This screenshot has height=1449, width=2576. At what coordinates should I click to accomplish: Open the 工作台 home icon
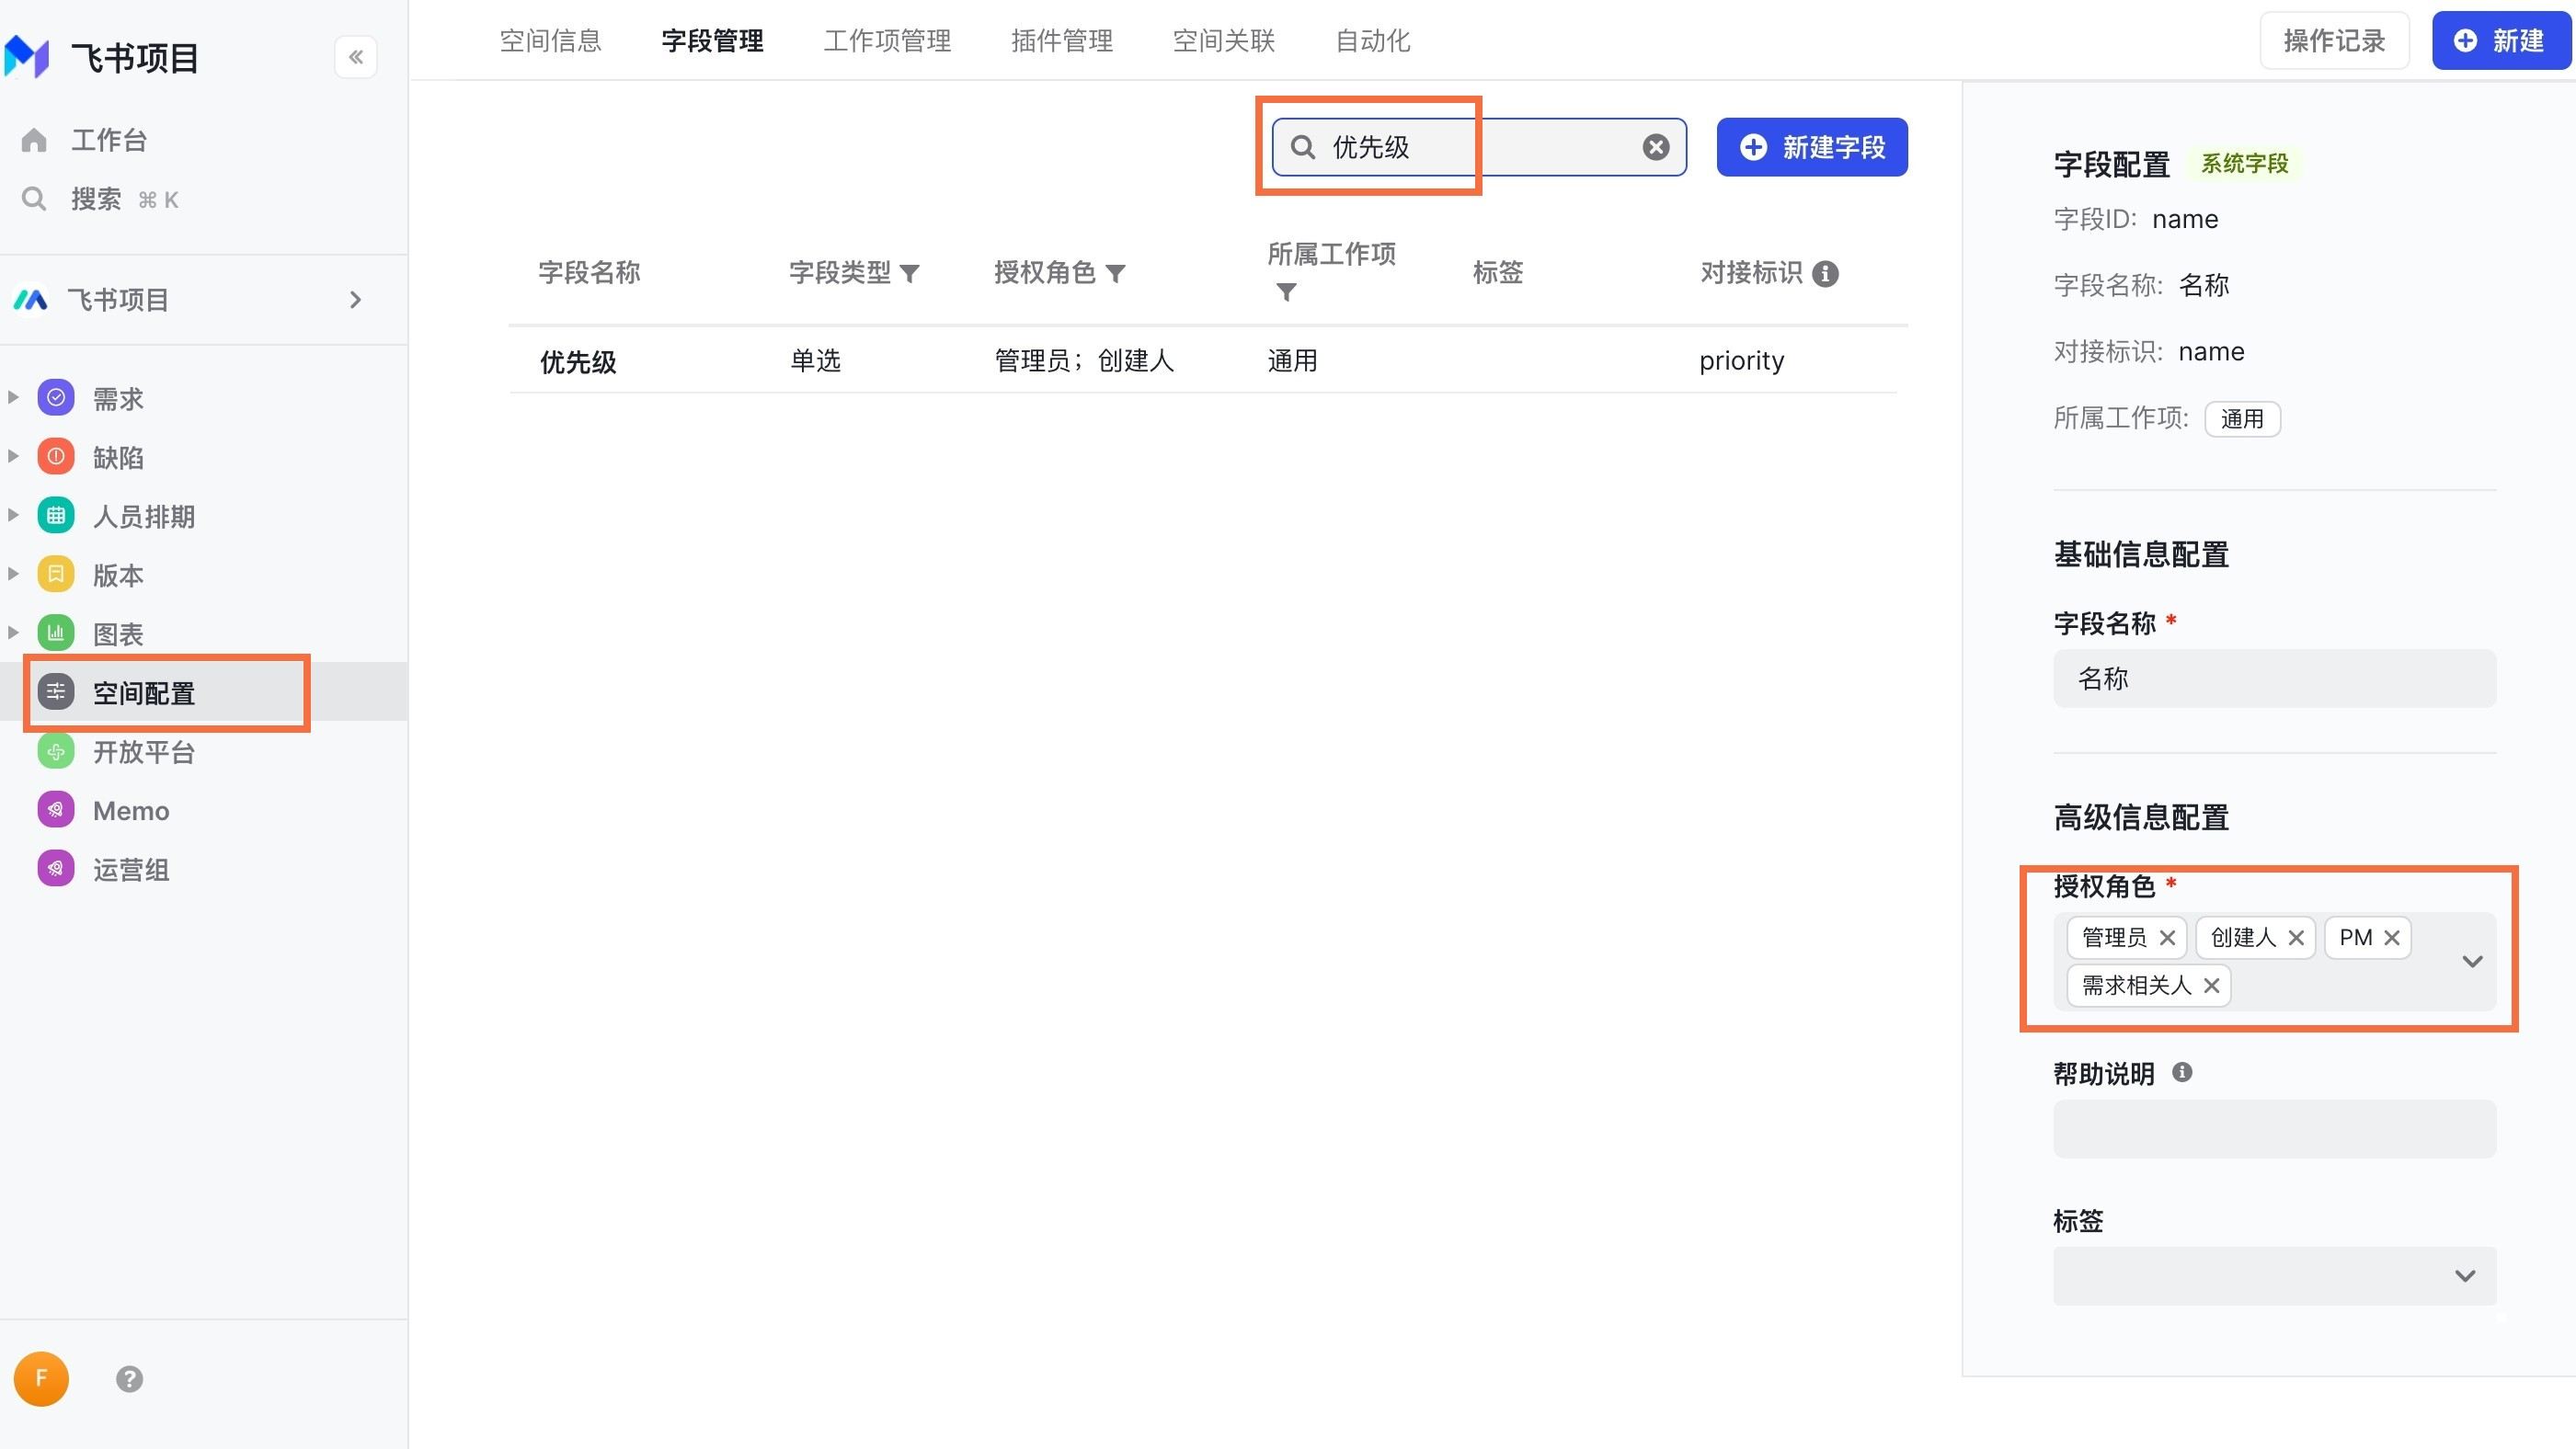pyautogui.click(x=34, y=140)
